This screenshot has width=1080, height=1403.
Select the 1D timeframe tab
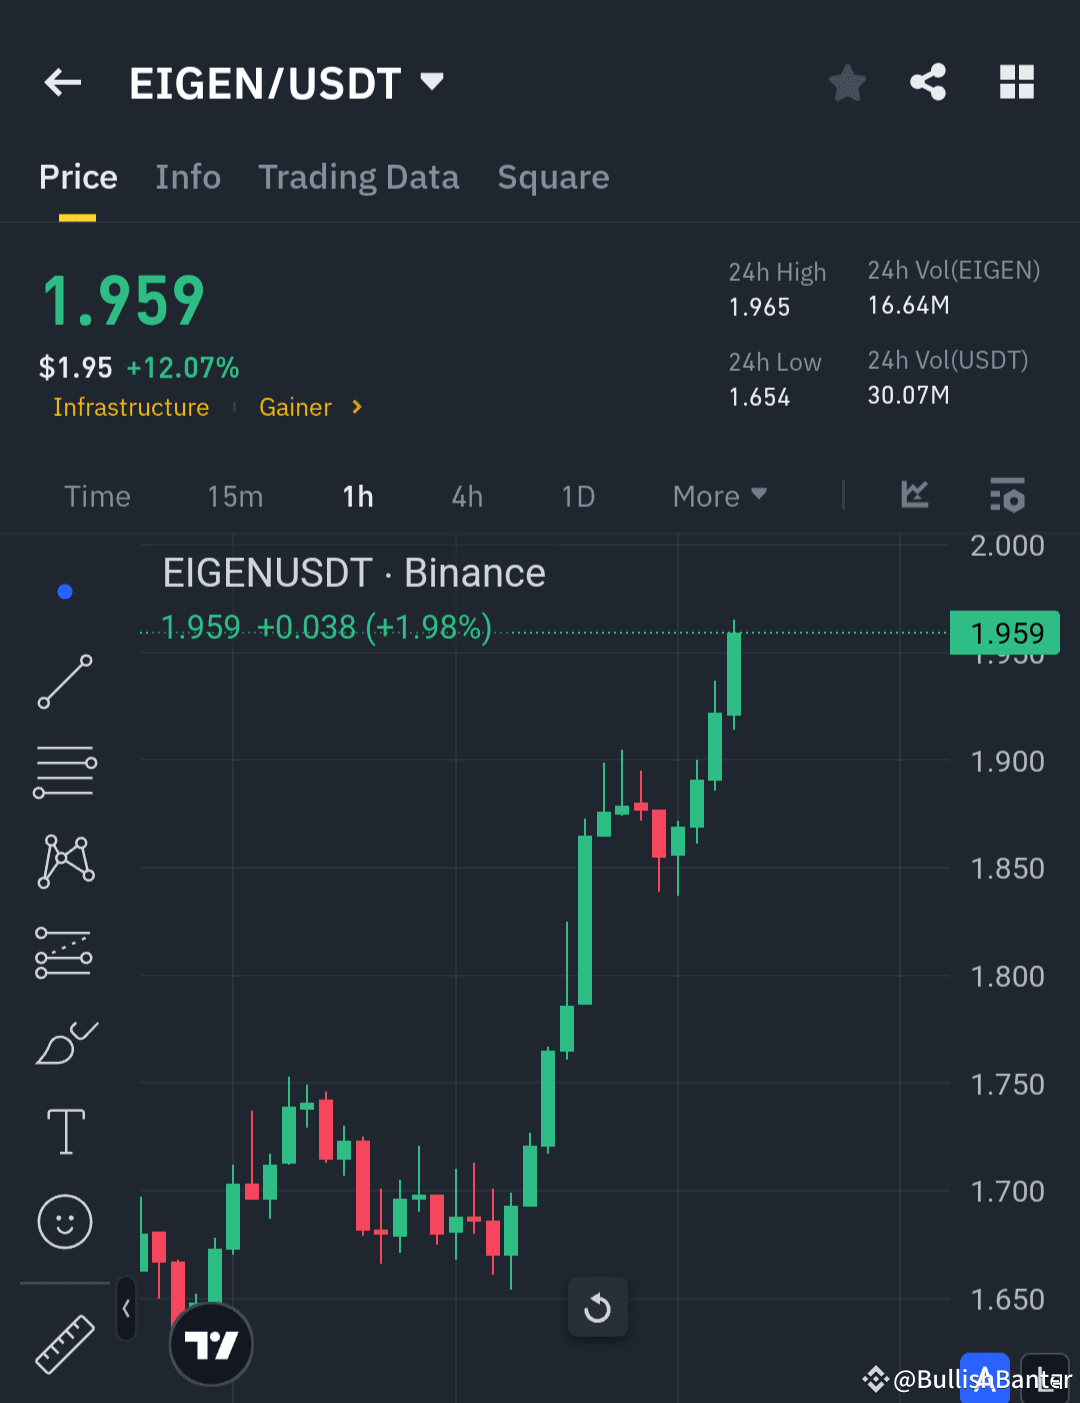[x=578, y=495]
